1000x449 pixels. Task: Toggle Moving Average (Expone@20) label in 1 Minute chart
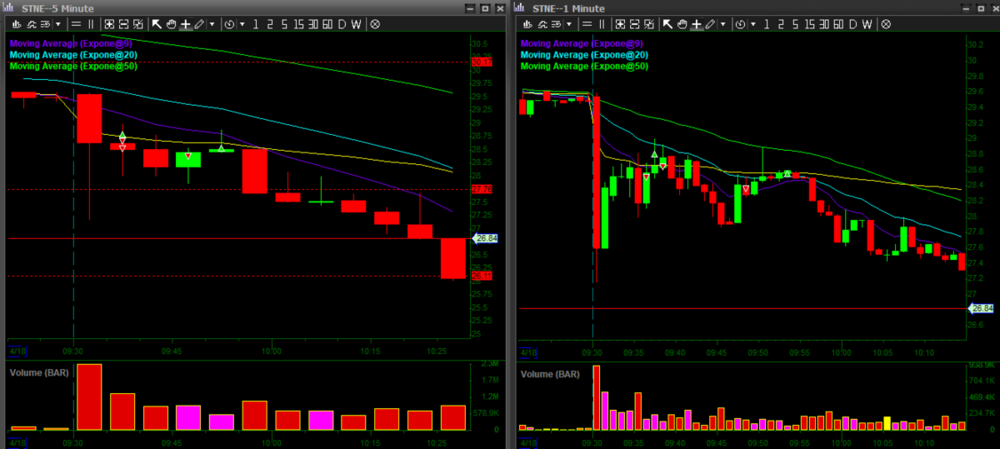tap(585, 55)
